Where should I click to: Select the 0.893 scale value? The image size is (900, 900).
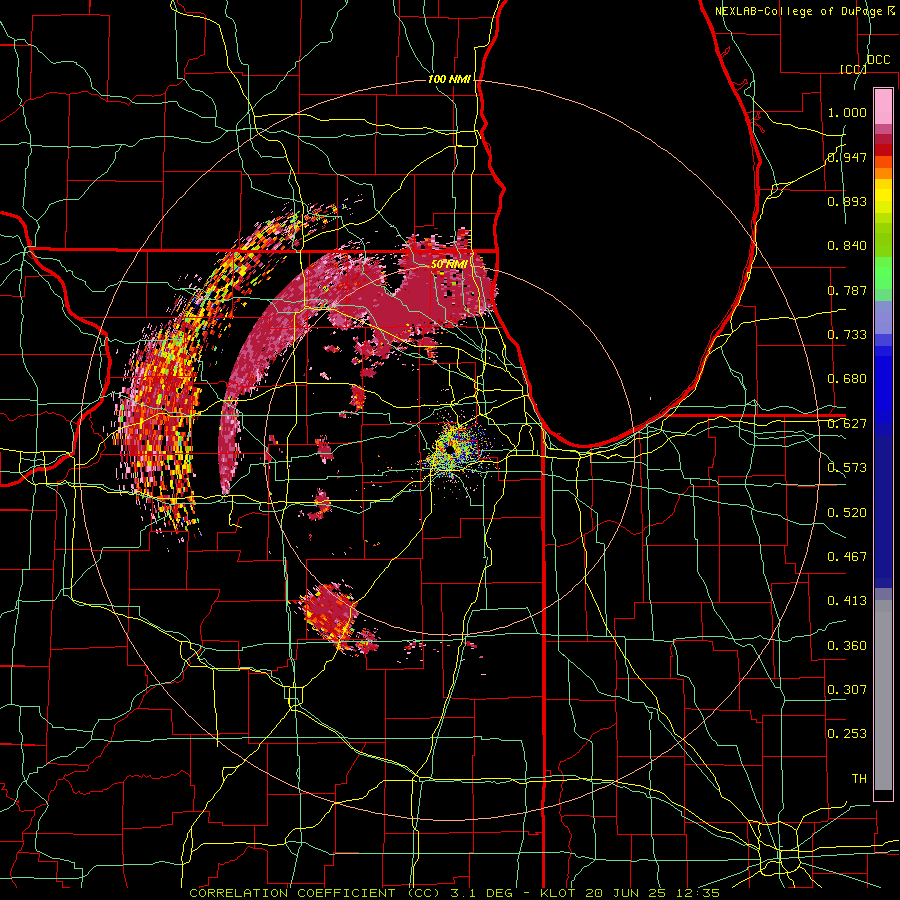pyautogui.click(x=847, y=201)
